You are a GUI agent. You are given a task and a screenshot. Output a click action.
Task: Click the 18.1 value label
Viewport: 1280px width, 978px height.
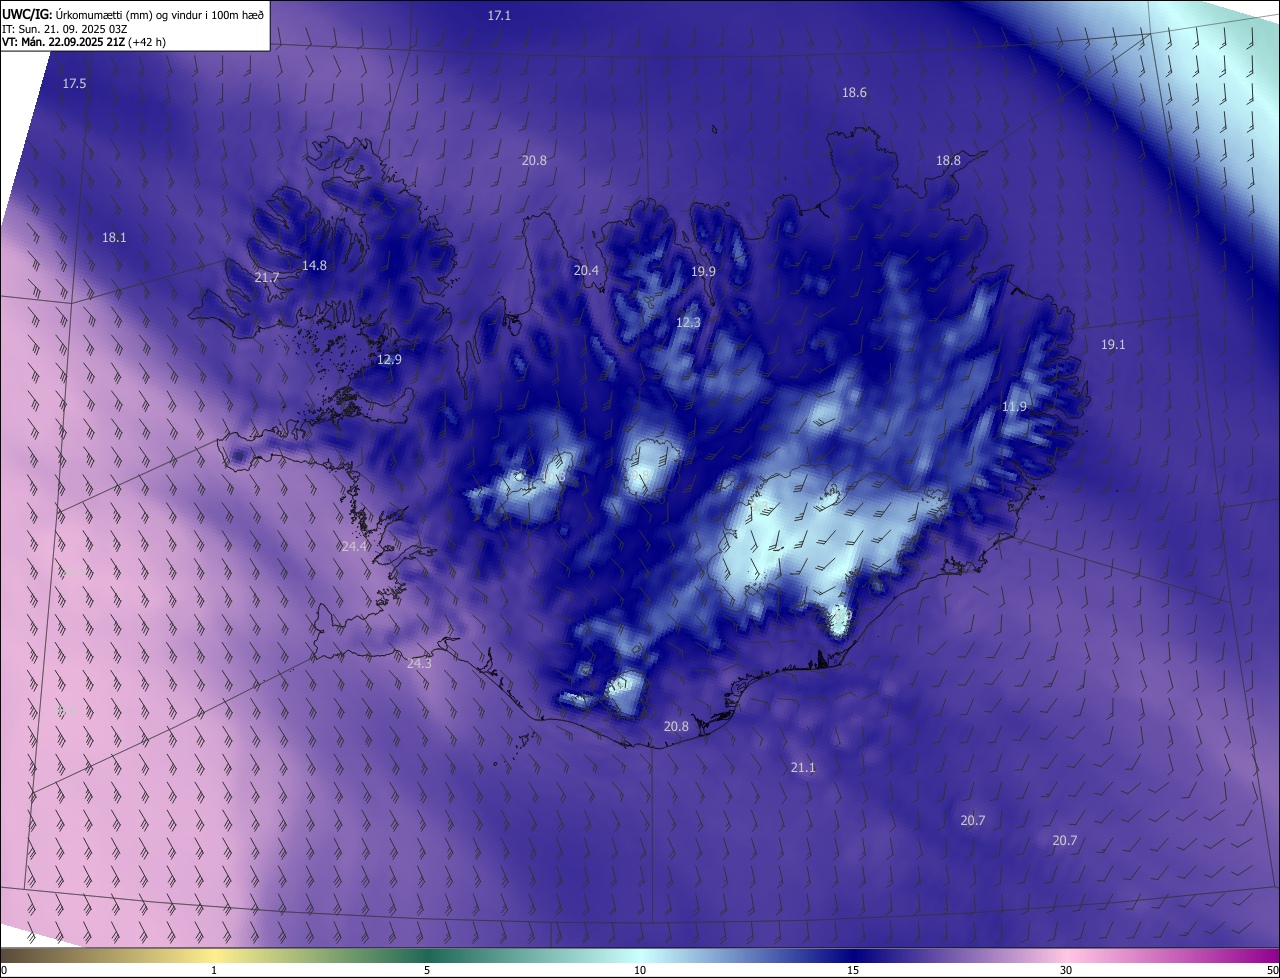click(114, 237)
